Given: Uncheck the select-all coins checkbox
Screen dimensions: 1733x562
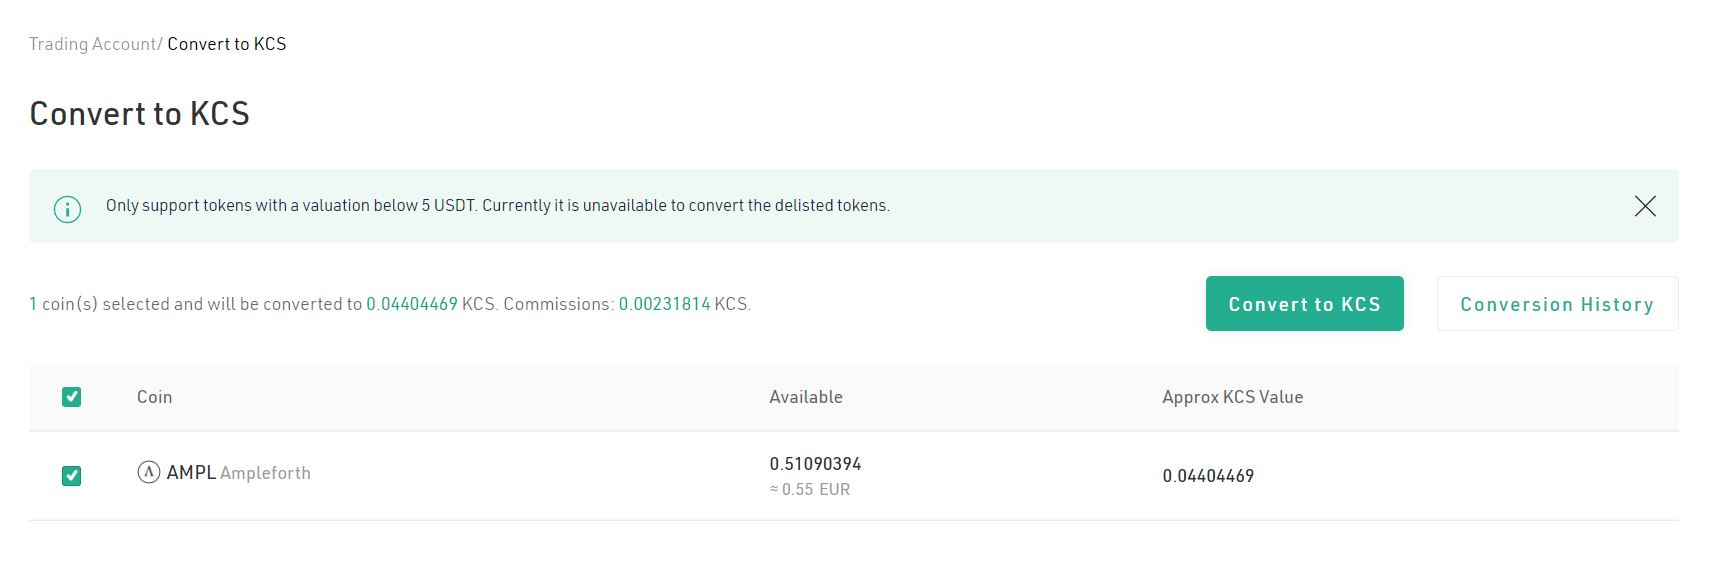Looking at the screenshot, I should (x=71, y=397).
